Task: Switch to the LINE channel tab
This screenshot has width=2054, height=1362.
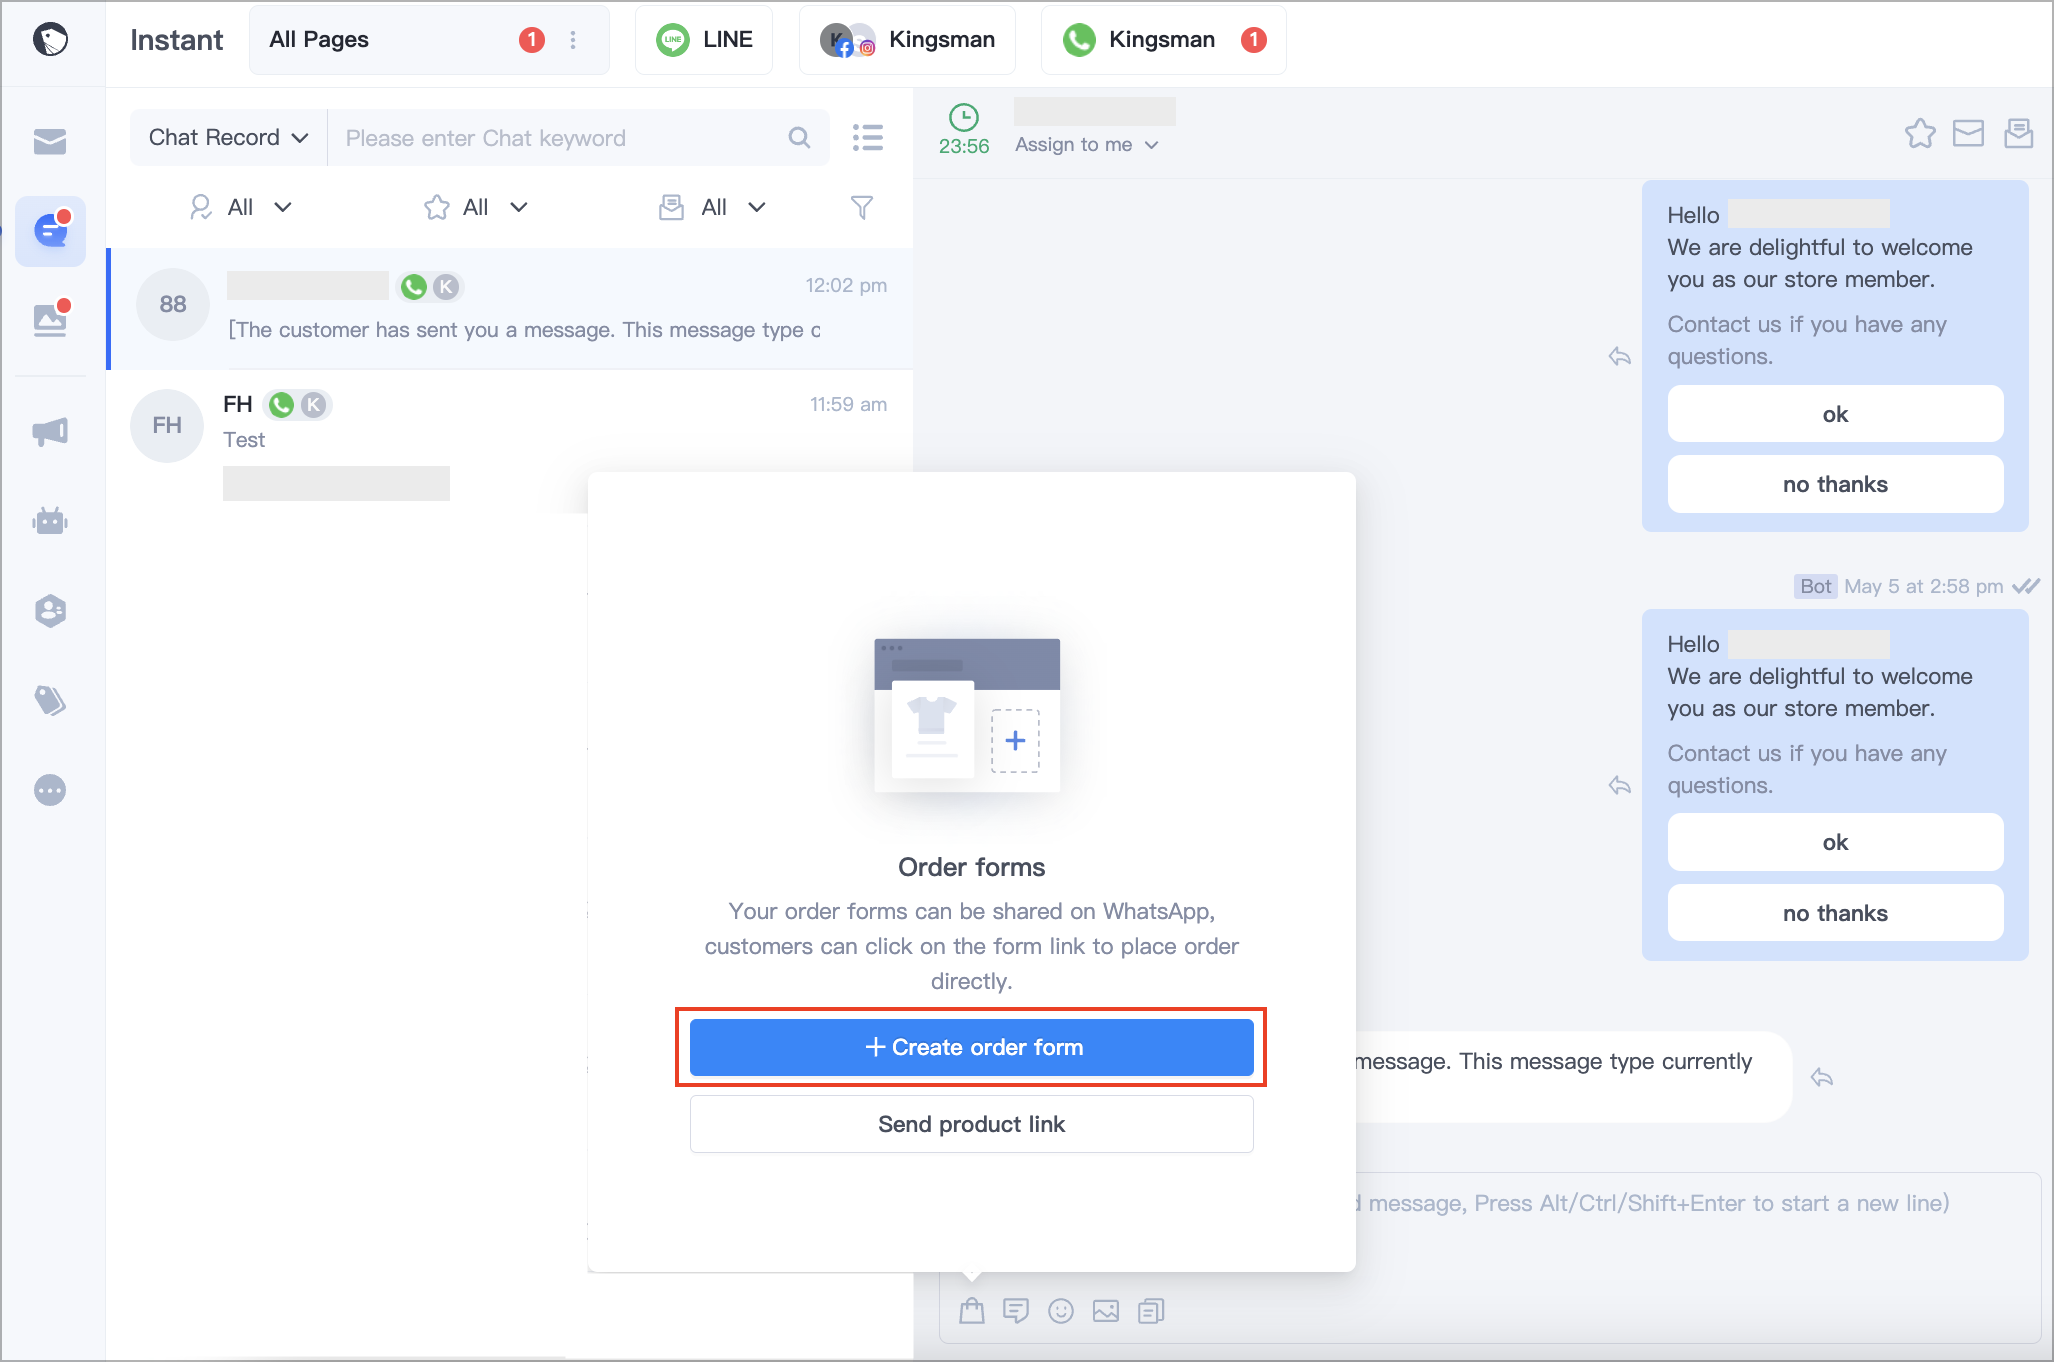Action: 704,39
